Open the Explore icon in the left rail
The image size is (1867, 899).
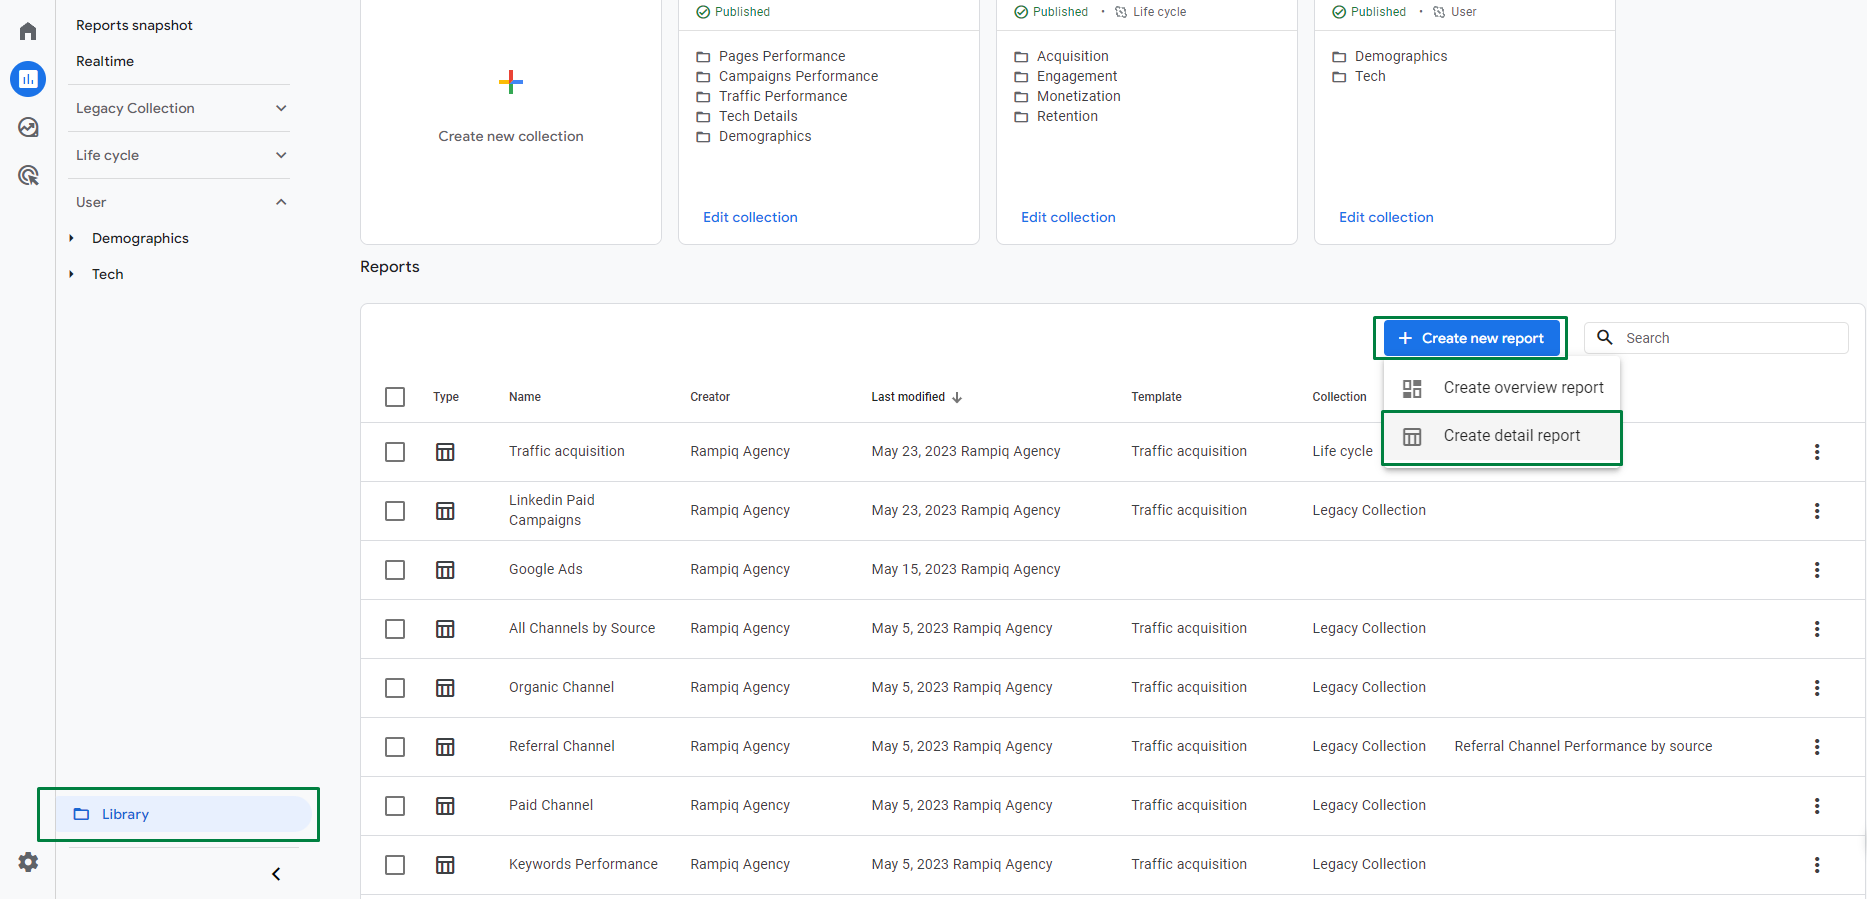28,127
